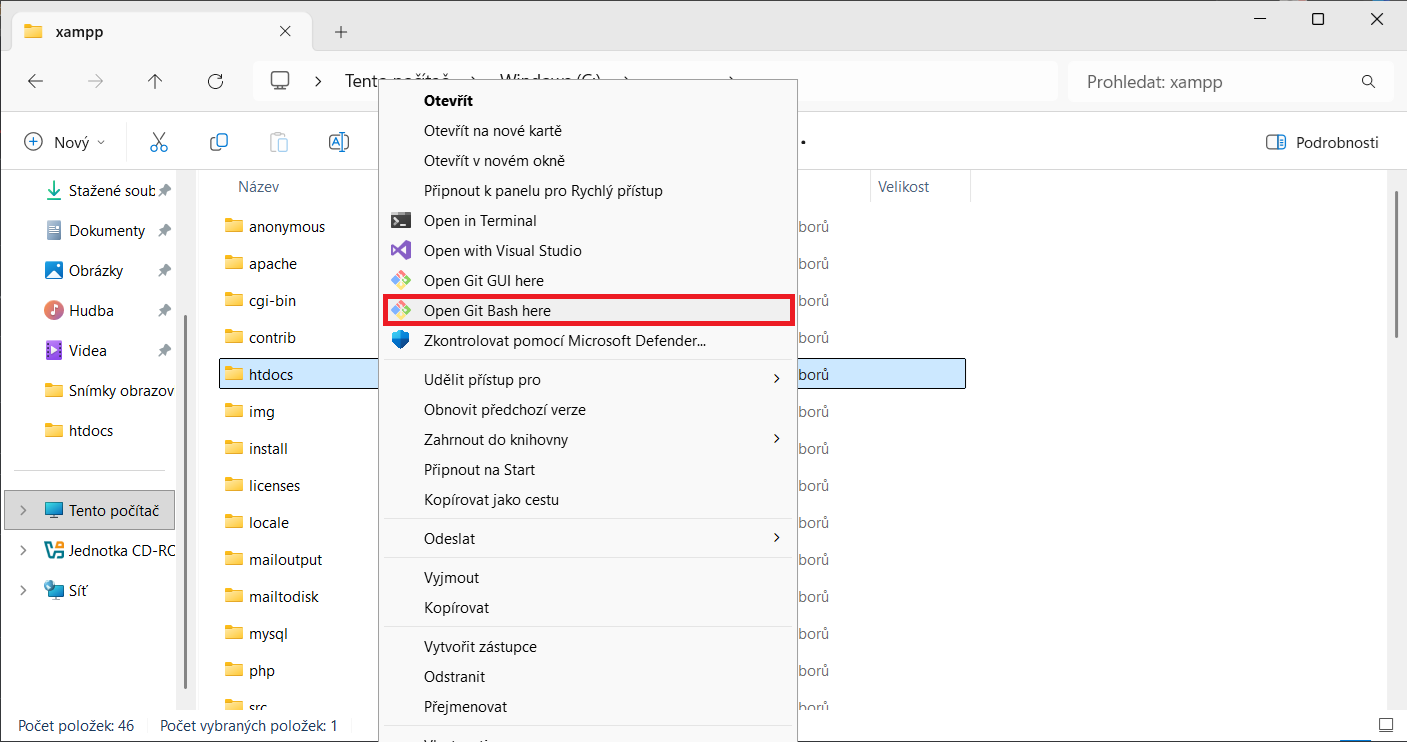The width and height of the screenshot is (1407, 742).
Task: Expand the Tento počítač tree node
Action: 24,510
